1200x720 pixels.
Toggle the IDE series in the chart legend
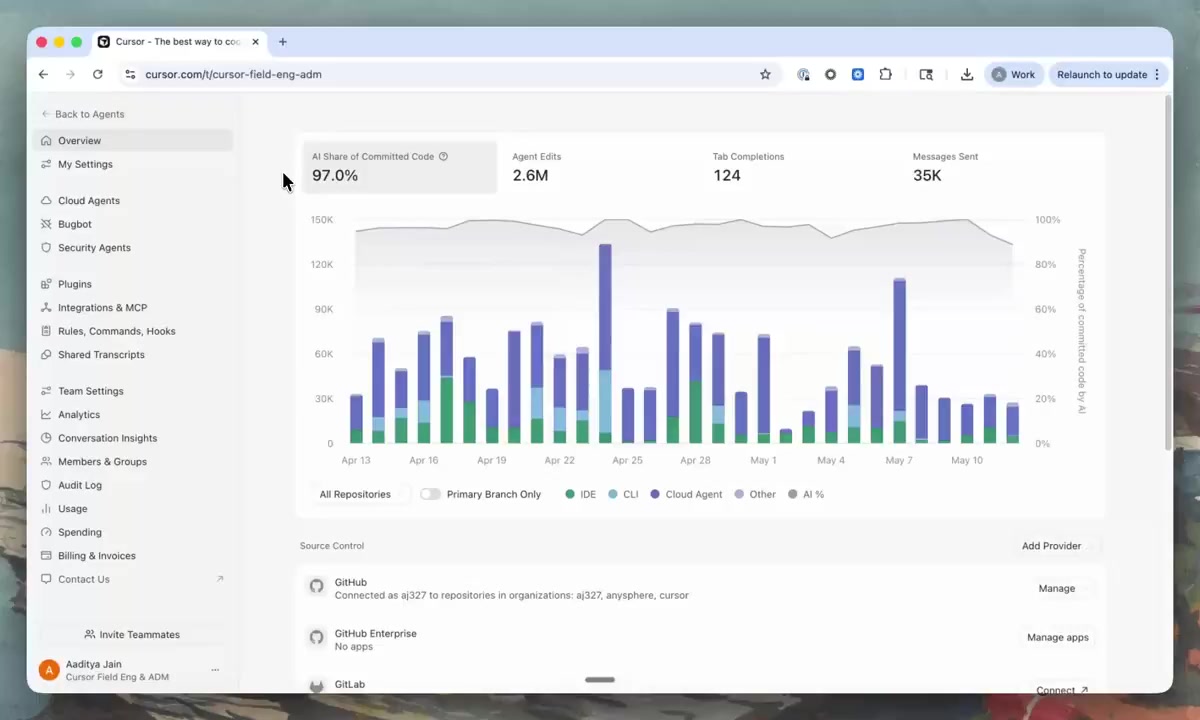point(581,494)
